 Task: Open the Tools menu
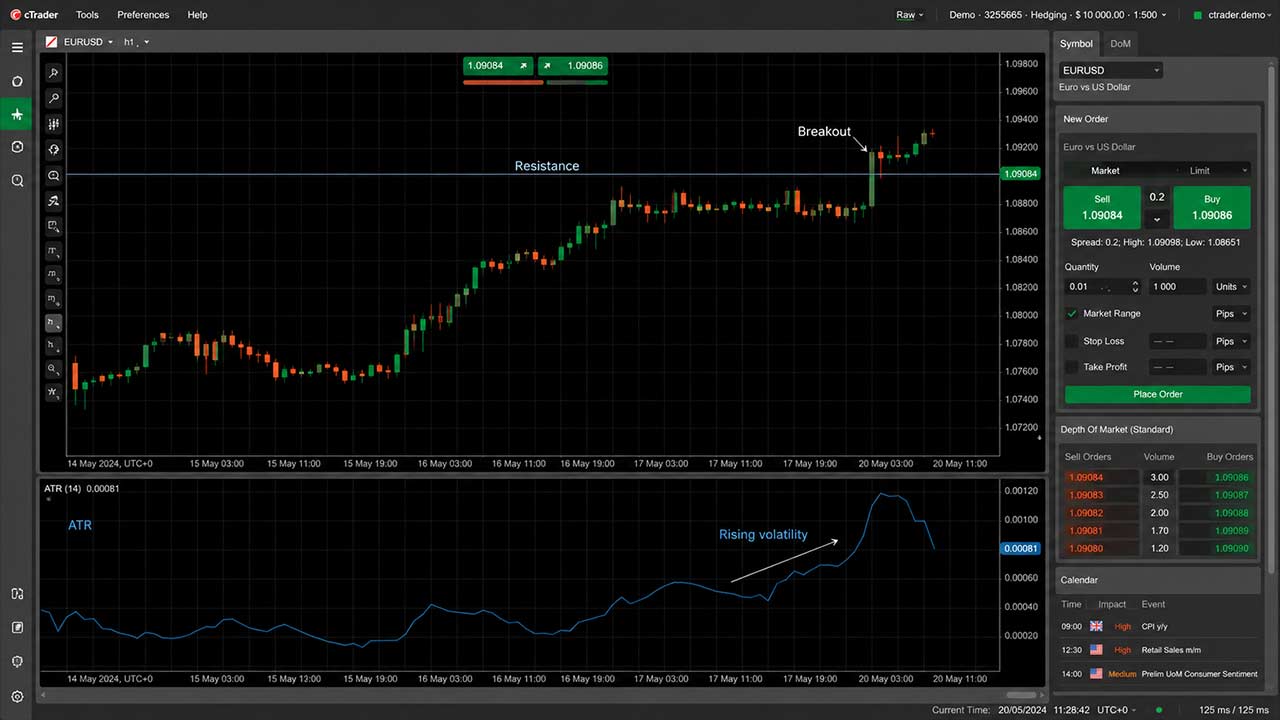pyautogui.click(x=87, y=15)
